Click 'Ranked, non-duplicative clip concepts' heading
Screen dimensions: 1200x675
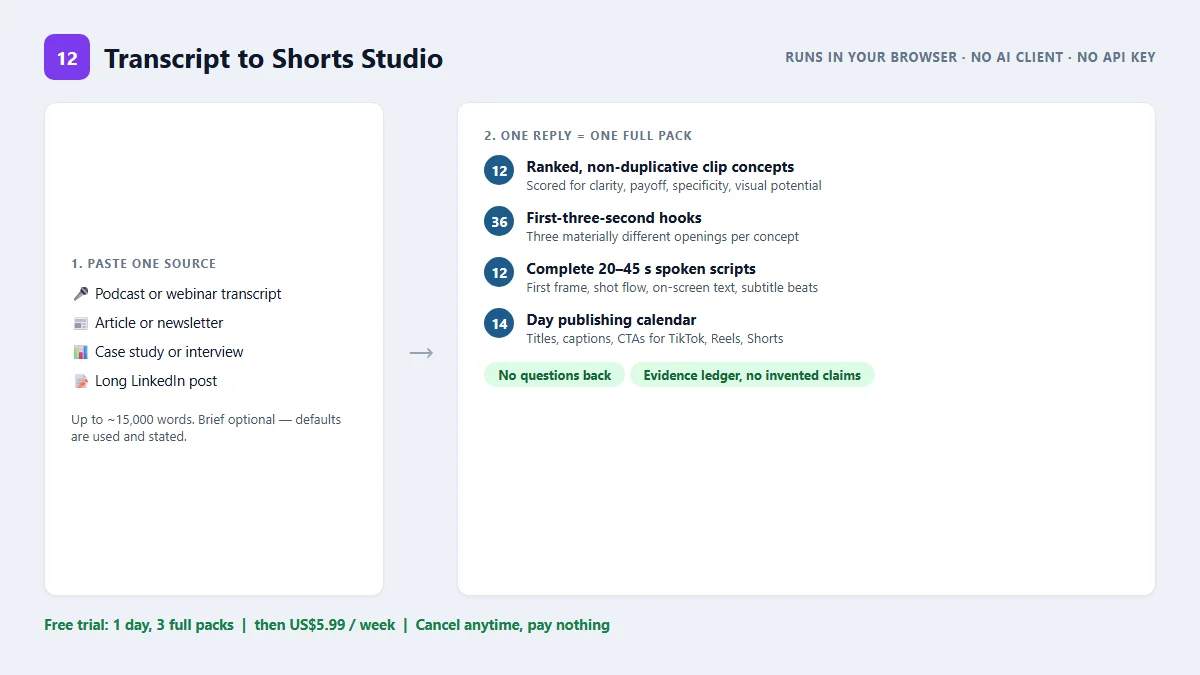[x=660, y=167]
